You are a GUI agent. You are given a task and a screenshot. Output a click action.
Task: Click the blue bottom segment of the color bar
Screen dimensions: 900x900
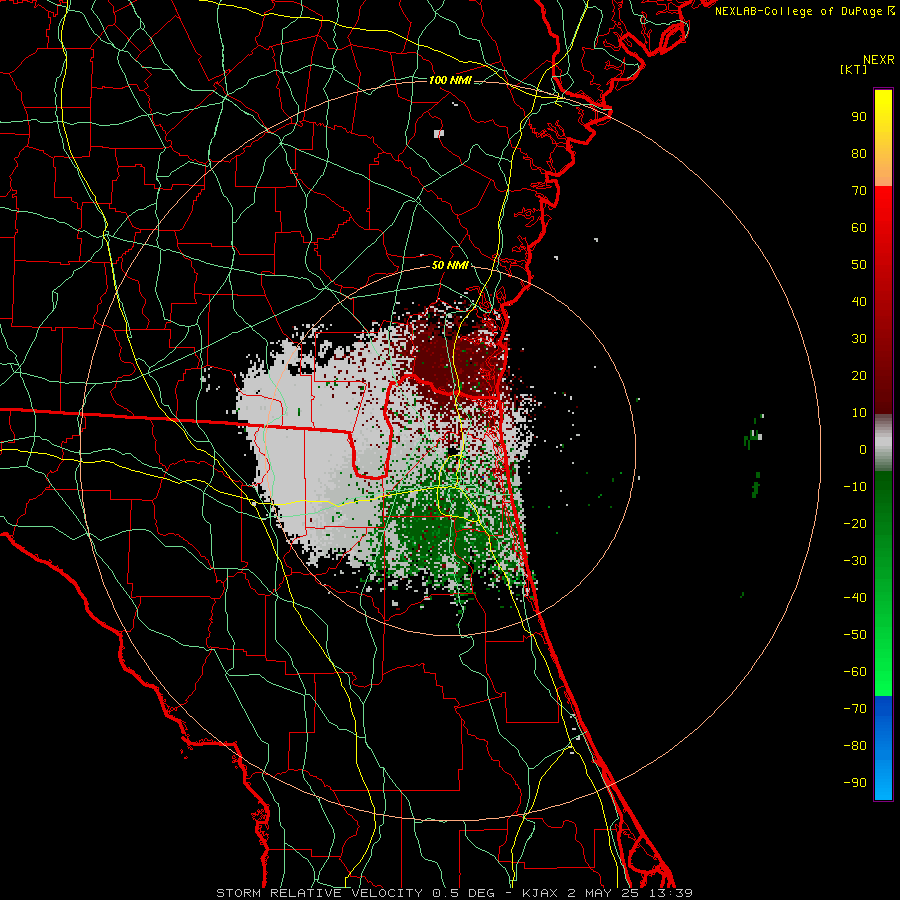point(883,747)
